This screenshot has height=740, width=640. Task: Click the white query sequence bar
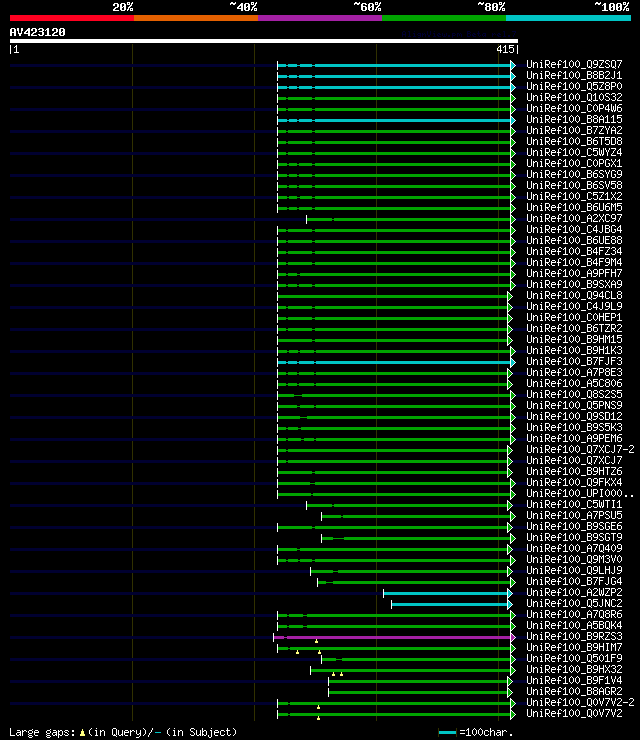tap(264, 41)
